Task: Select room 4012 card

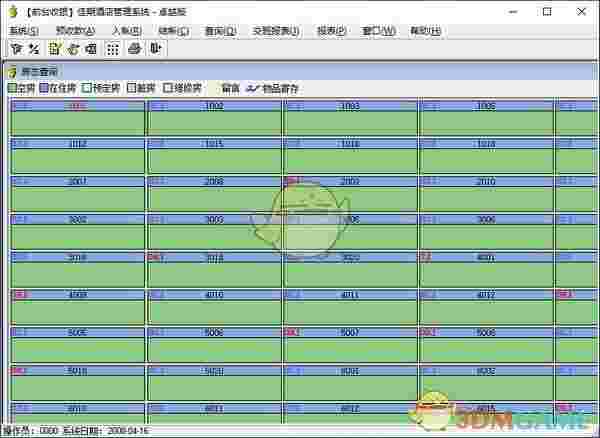Action: coord(486,307)
